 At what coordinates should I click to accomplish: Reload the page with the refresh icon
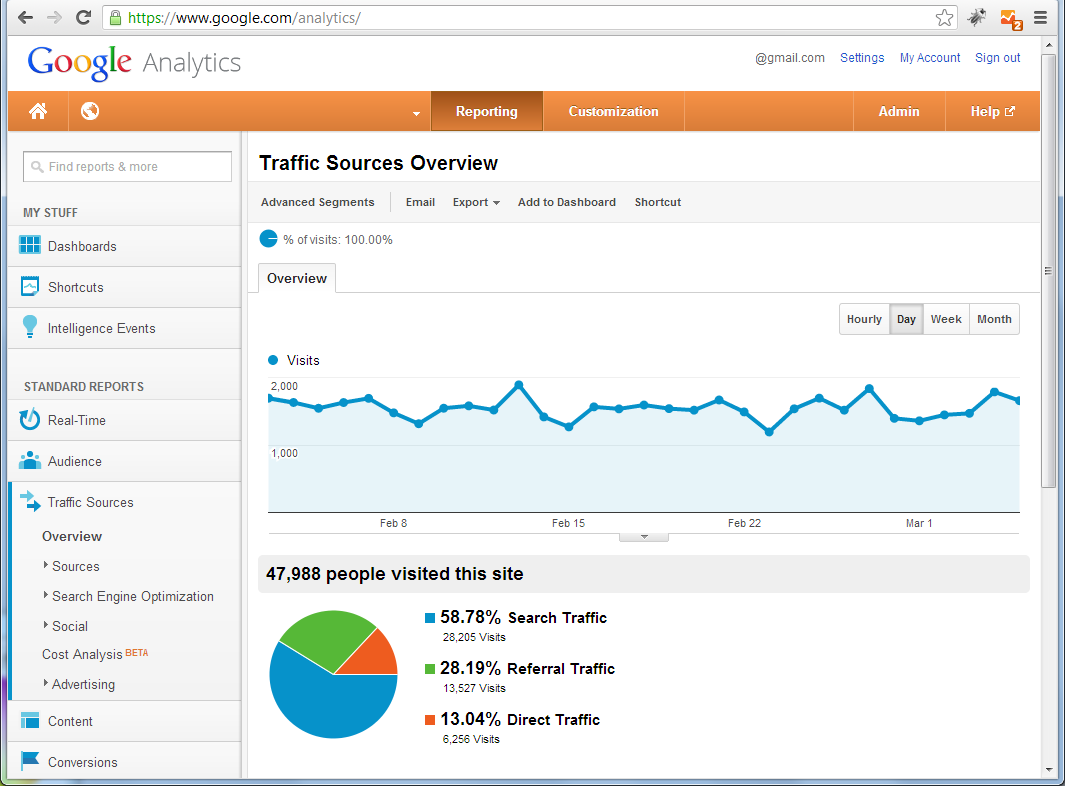click(84, 18)
